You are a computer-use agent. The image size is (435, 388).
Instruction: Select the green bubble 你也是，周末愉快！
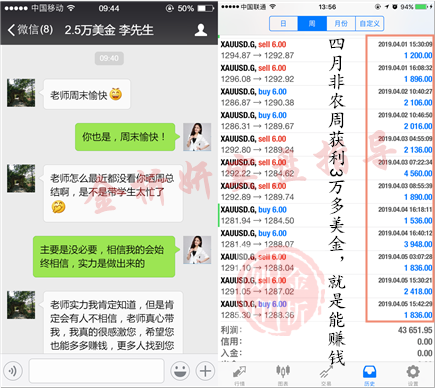[x=126, y=137]
